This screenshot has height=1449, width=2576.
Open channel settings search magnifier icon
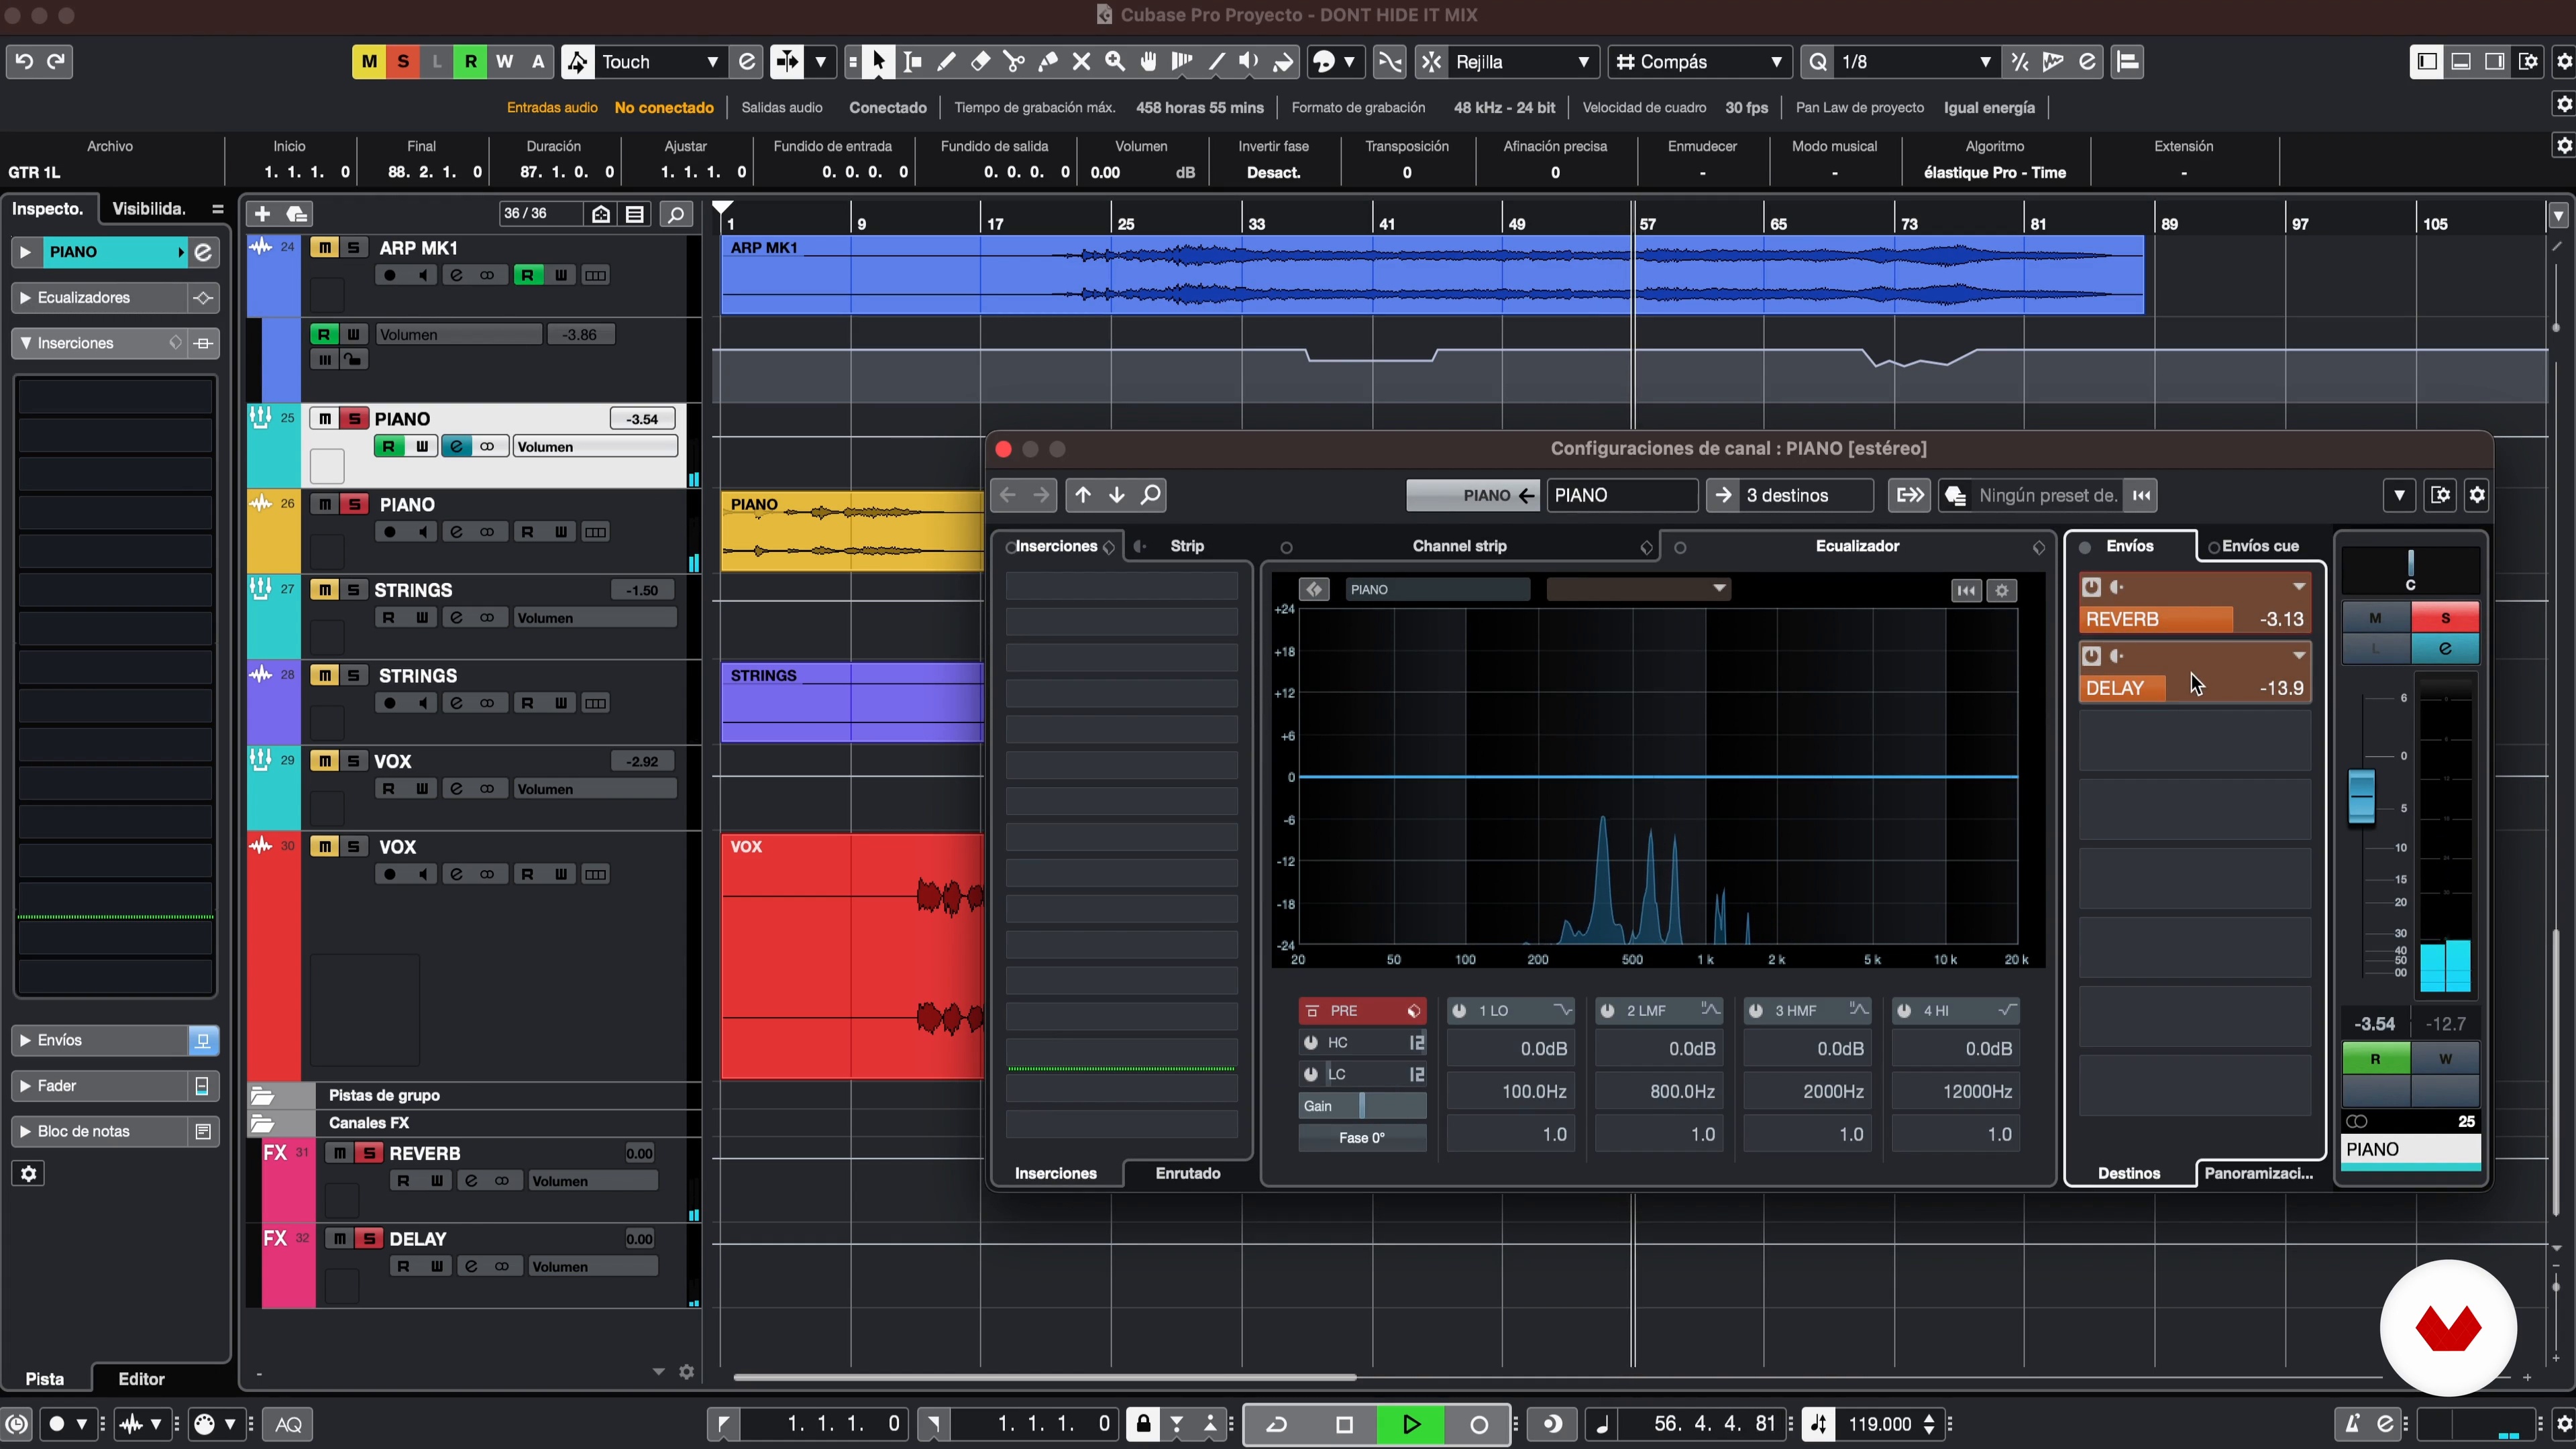[x=1151, y=495]
